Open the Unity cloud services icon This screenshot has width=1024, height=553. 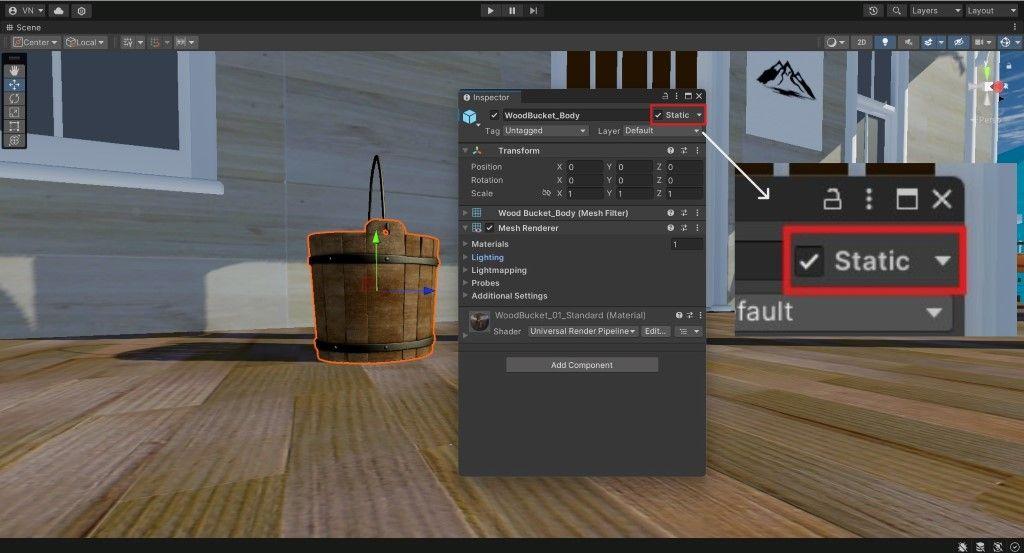click(59, 10)
